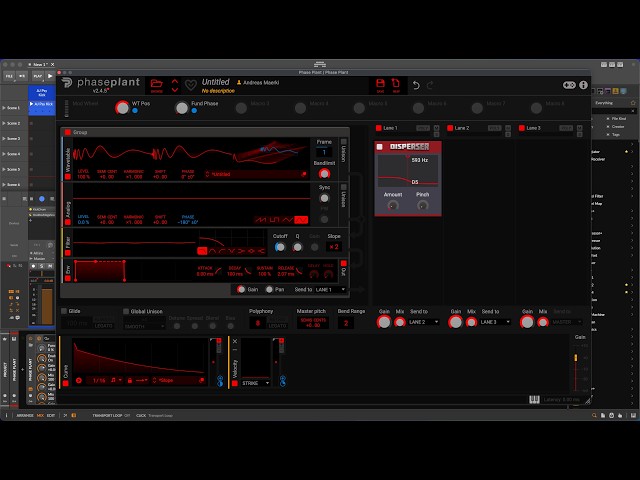Open Lane 1 Send to LANE 2 dropdown

[x=424, y=322]
